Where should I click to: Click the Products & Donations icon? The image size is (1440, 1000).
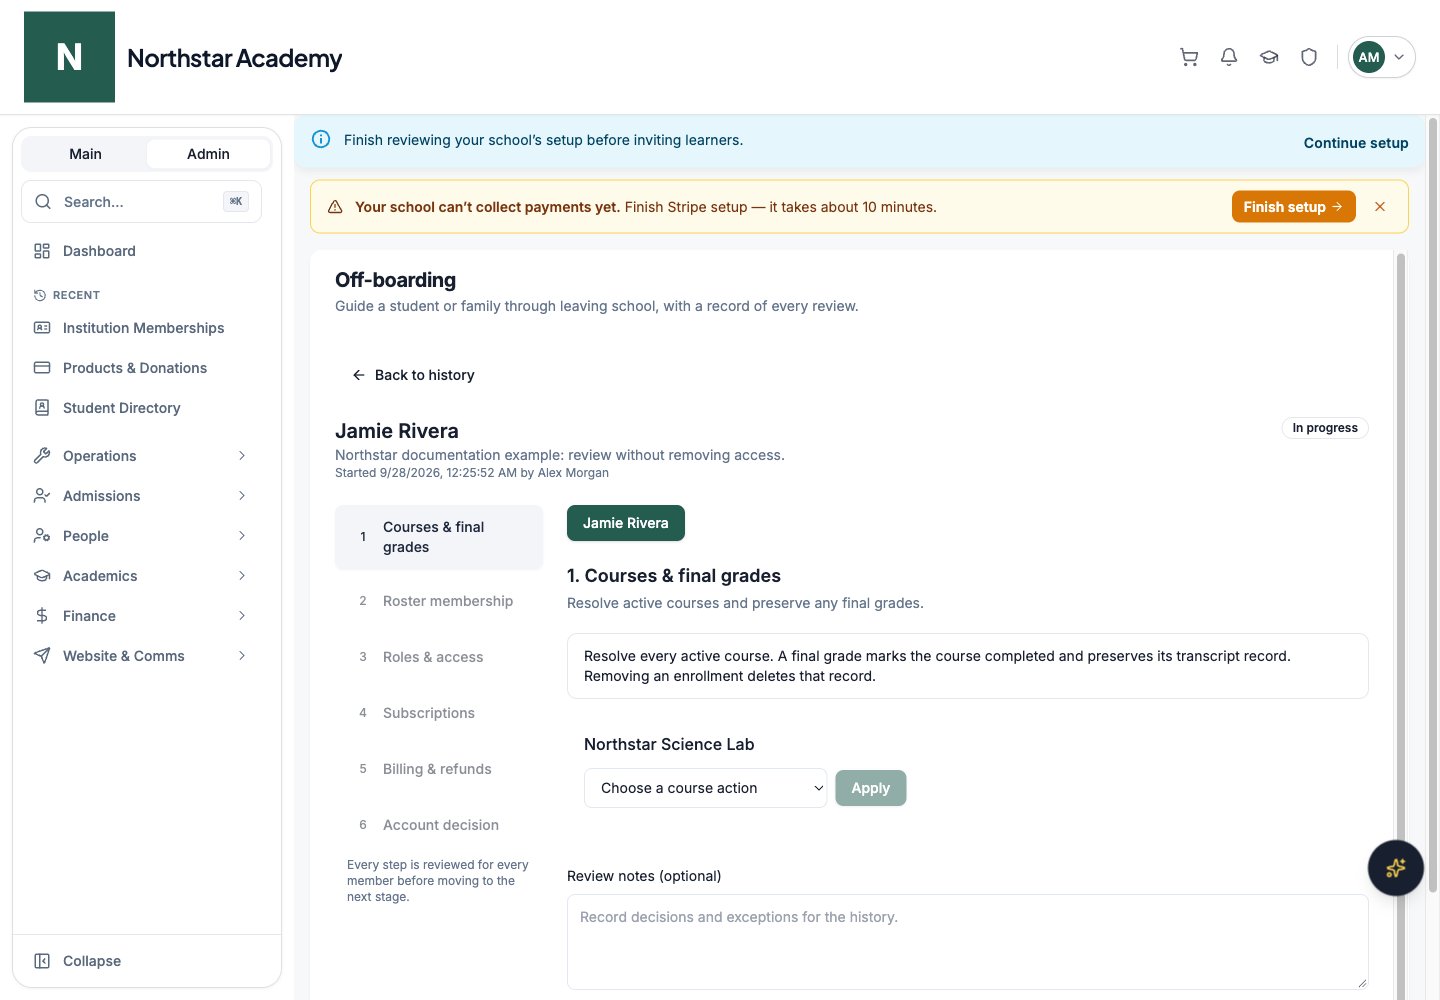click(x=42, y=368)
